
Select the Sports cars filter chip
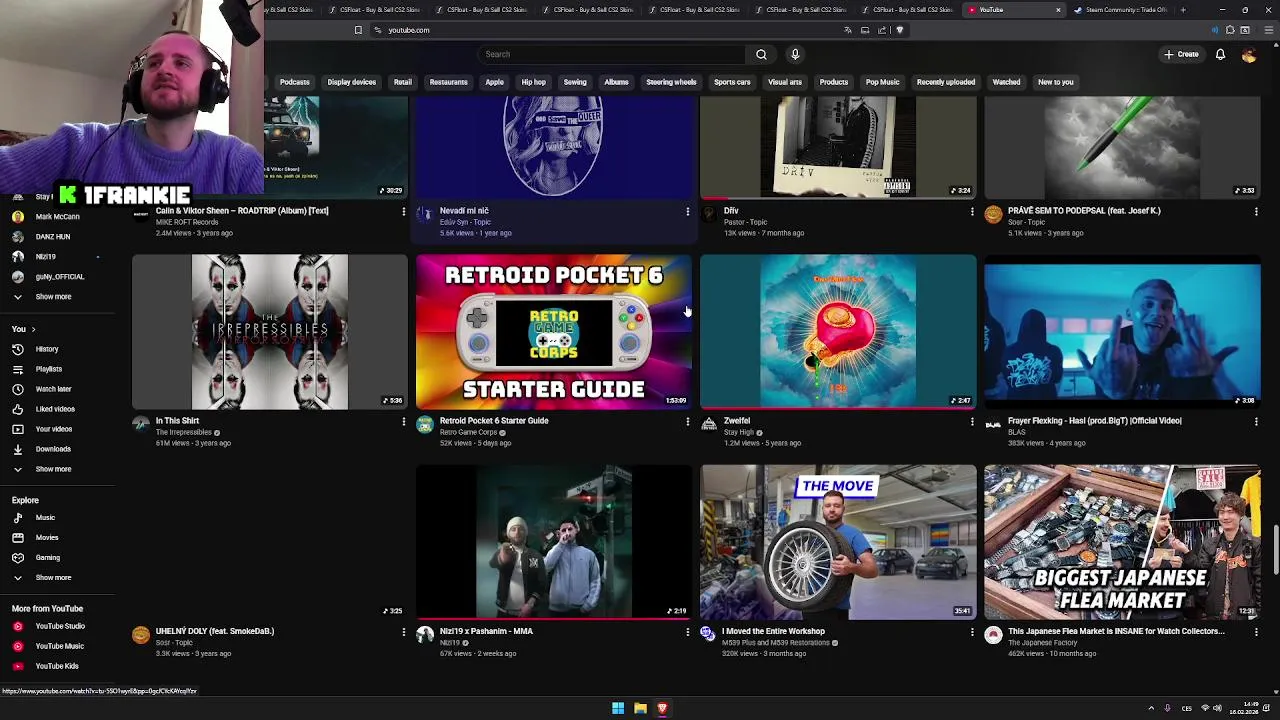(x=732, y=82)
